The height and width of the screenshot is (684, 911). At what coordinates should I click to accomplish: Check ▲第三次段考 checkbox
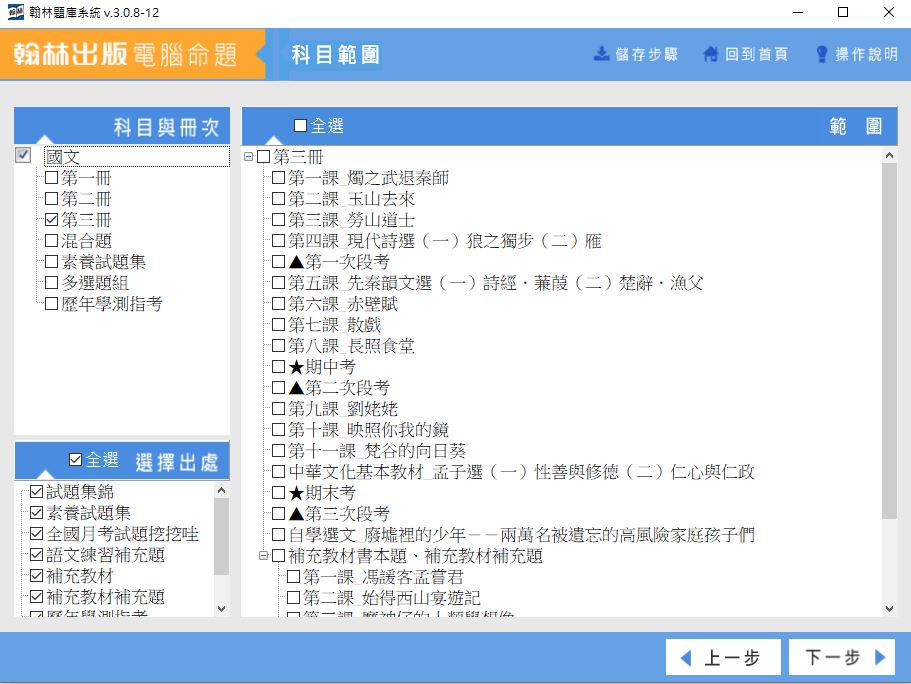tap(278, 513)
